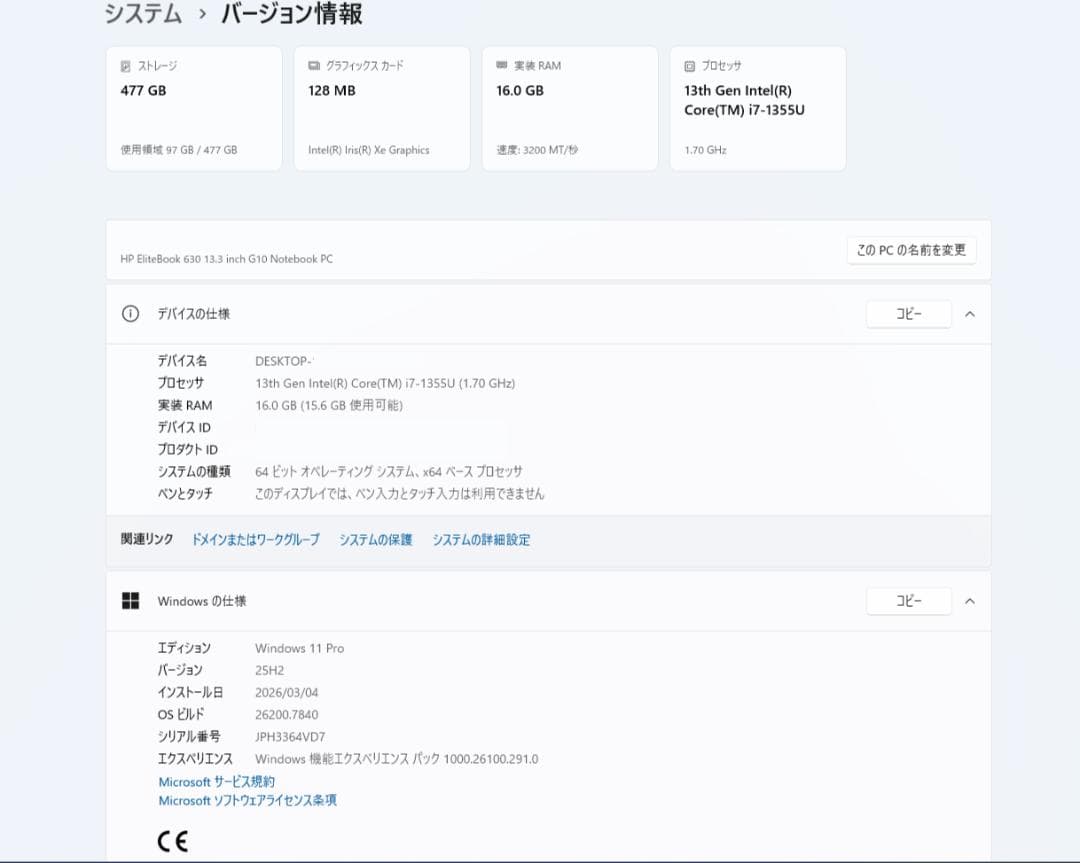
Task: Select install date 2026/03/04
Action: (287, 692)
